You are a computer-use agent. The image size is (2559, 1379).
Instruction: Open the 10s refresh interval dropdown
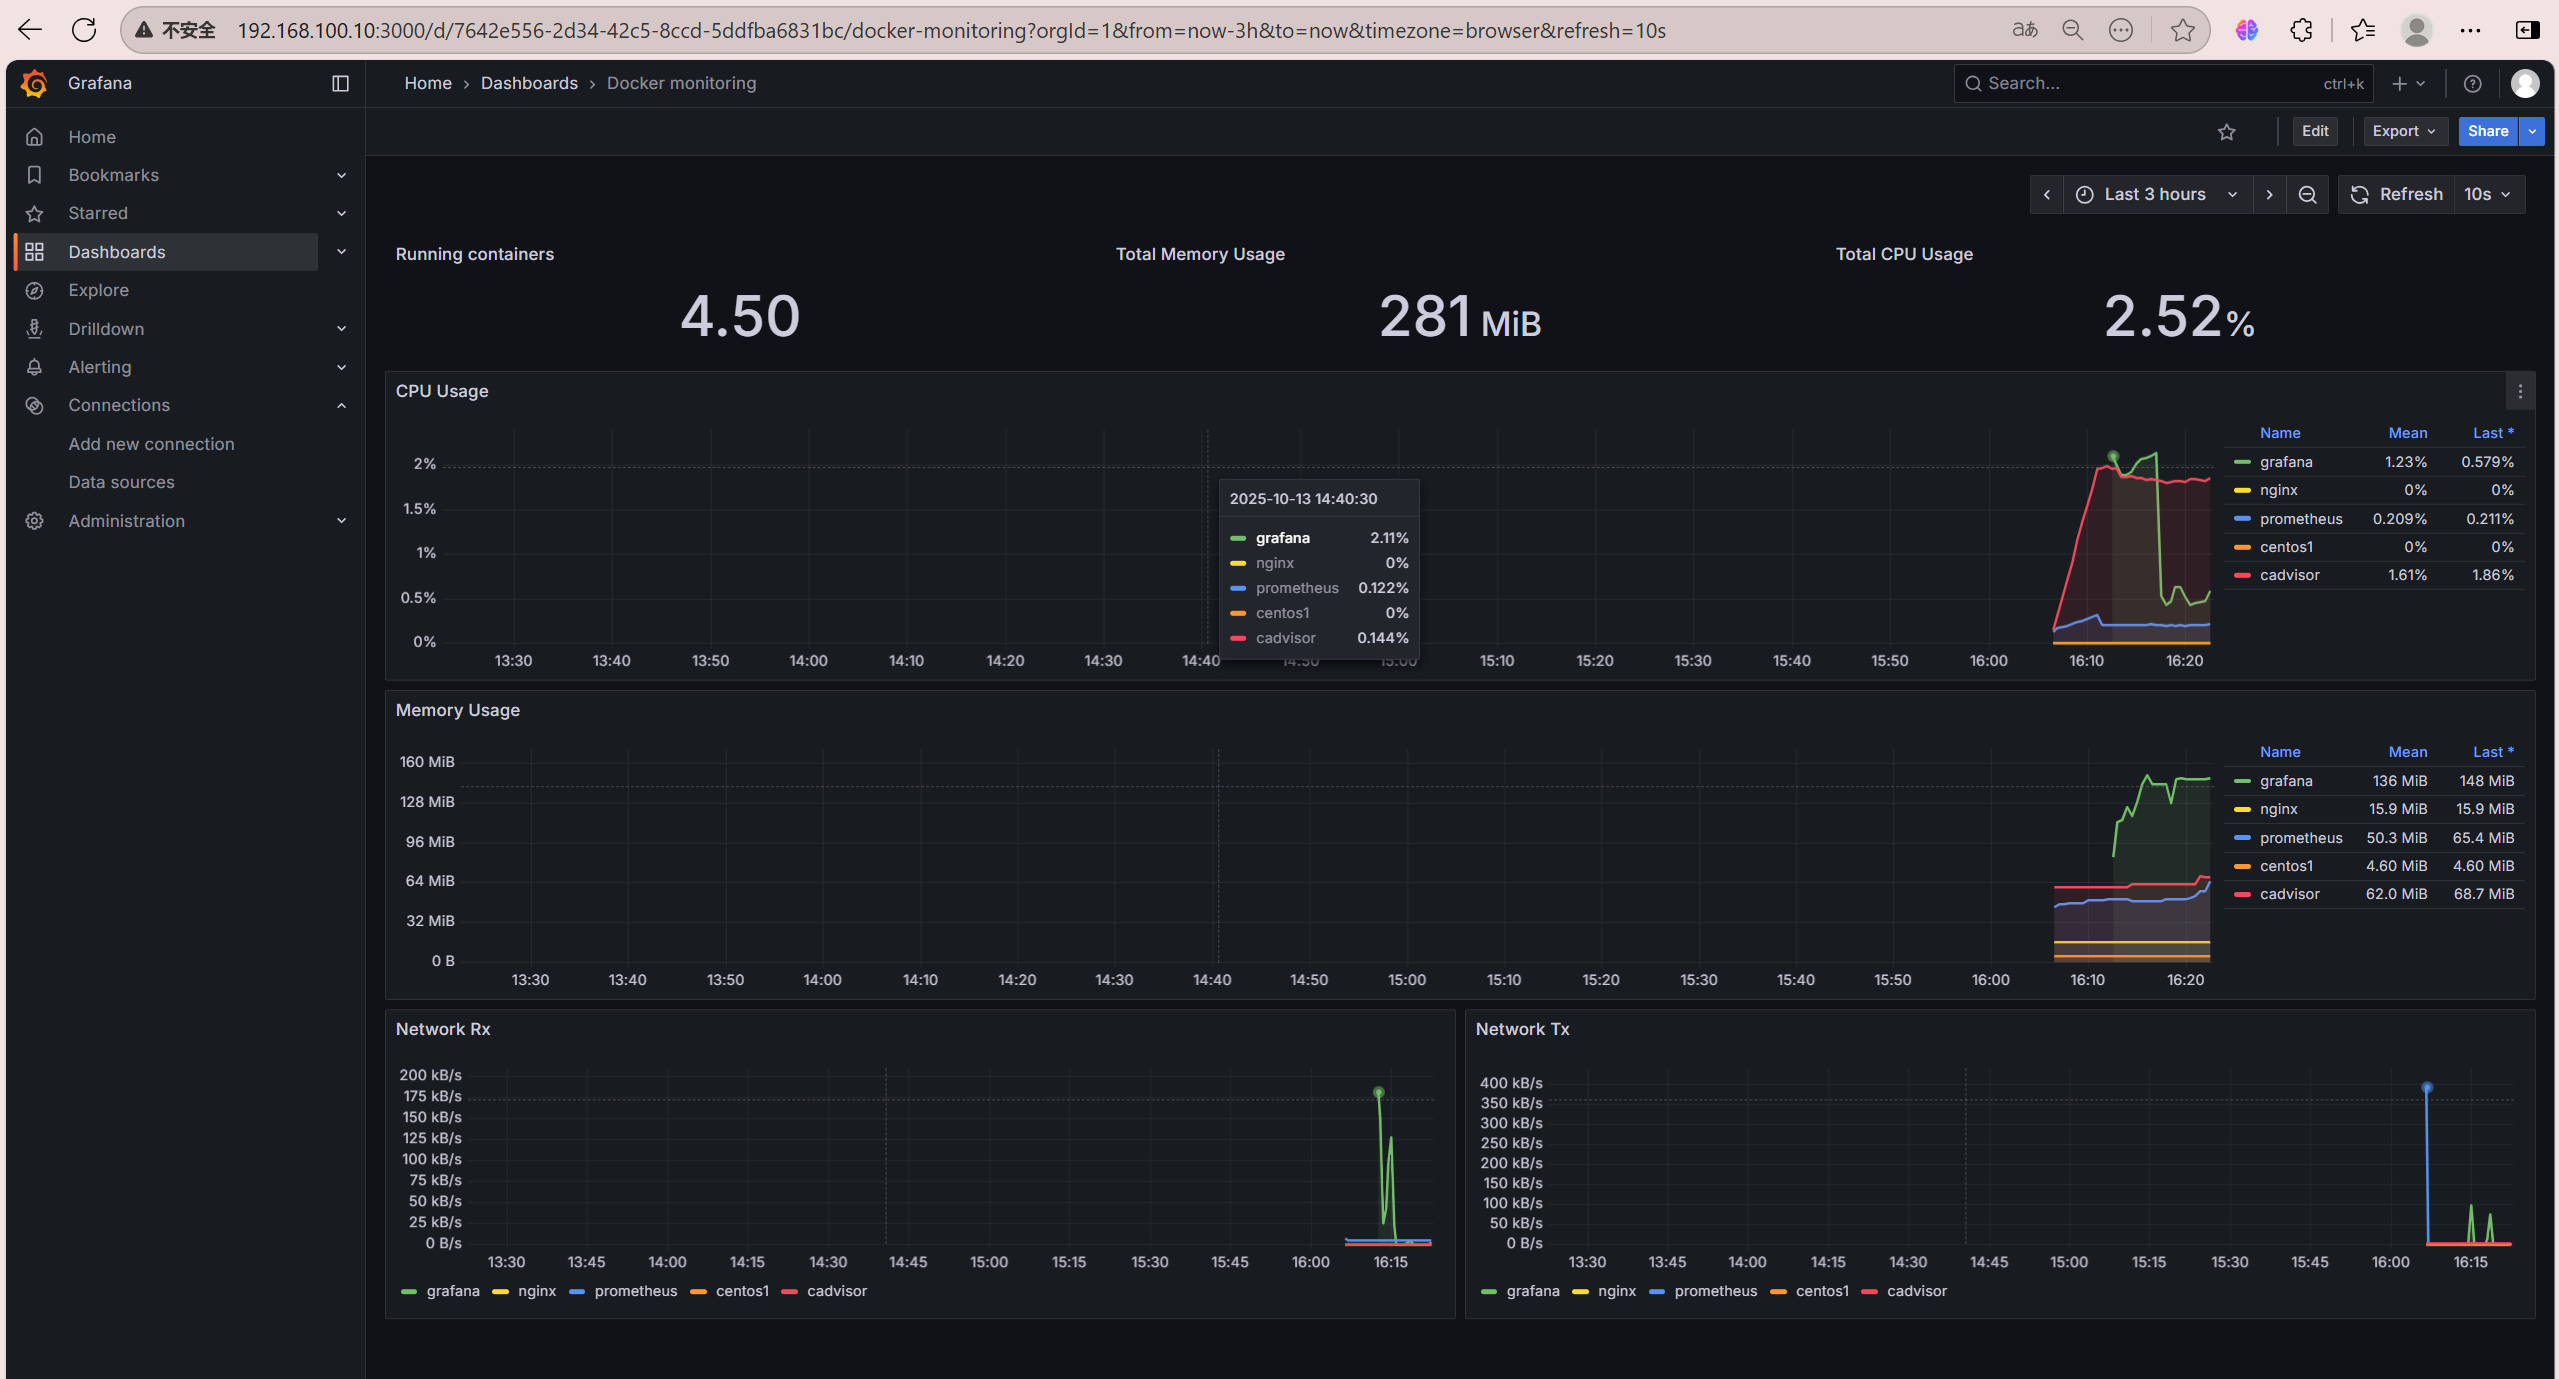click(x=2488, y=195)
